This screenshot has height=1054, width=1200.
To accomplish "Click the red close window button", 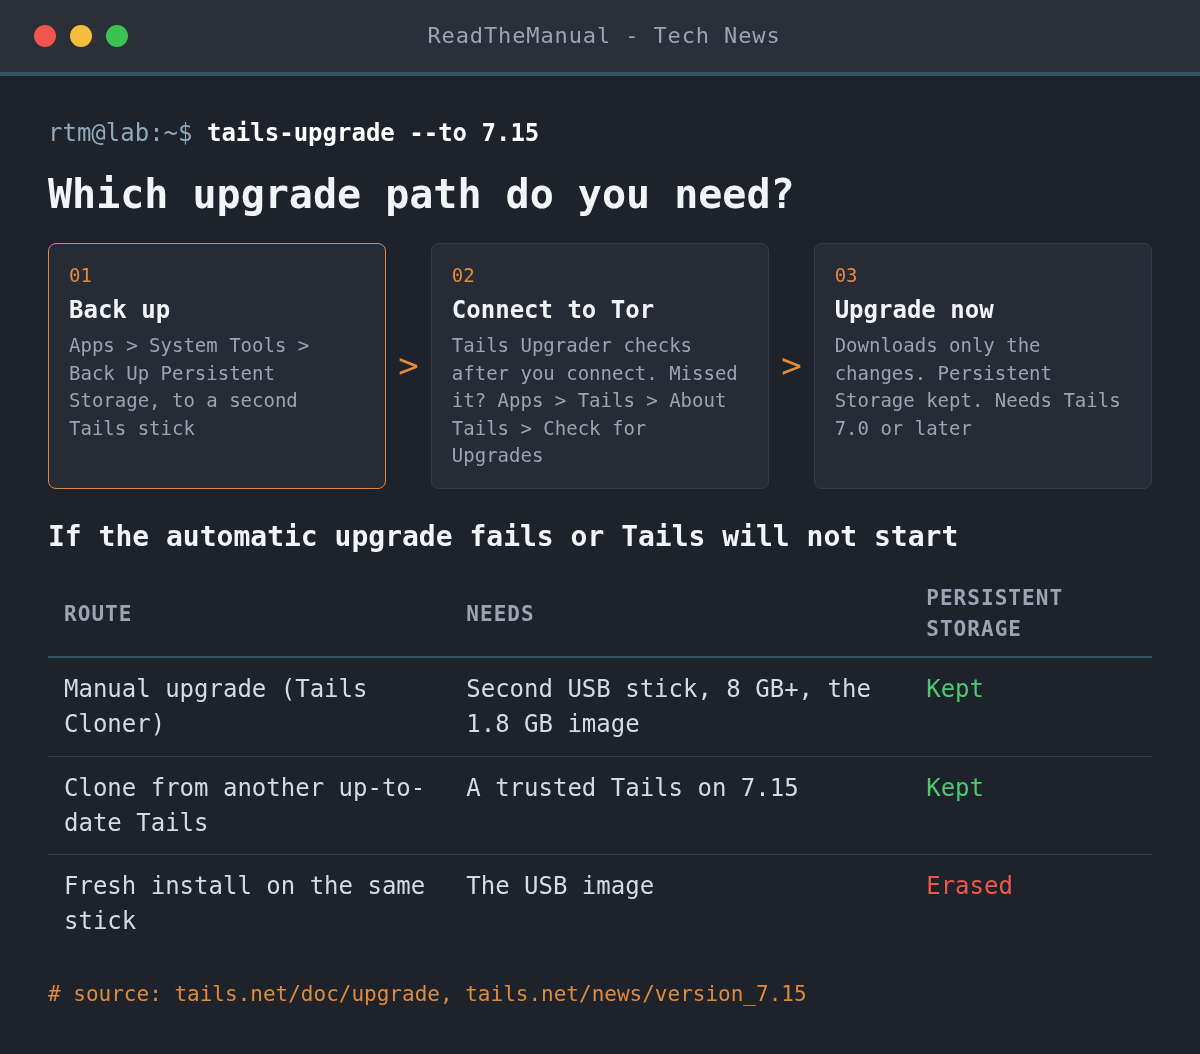I will coord(45,36).
